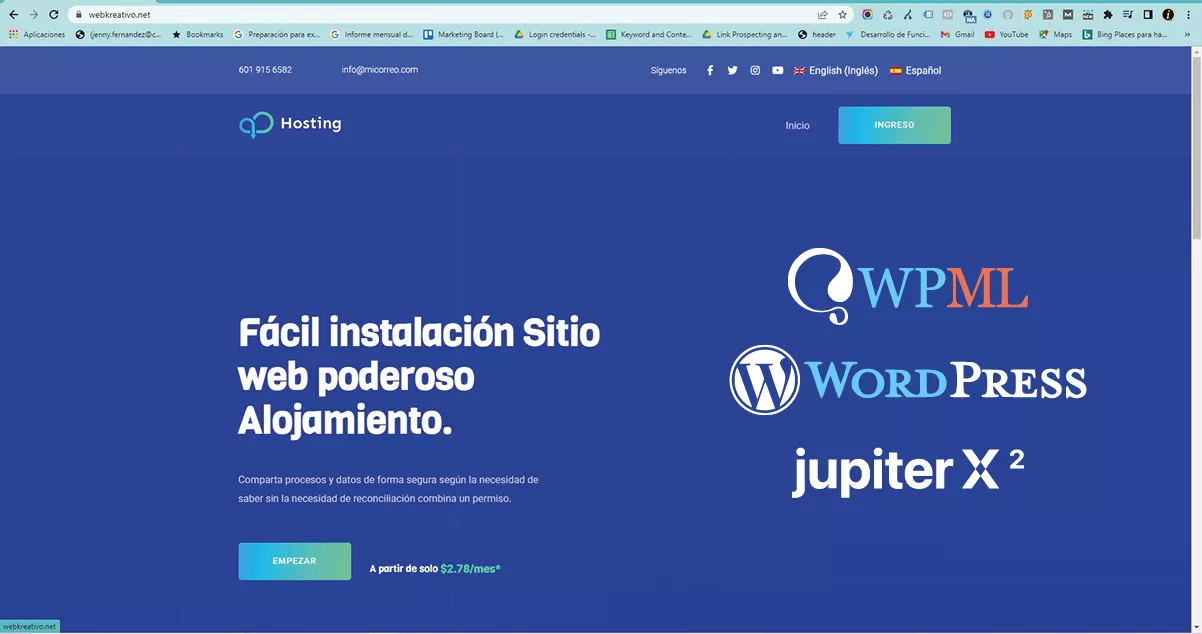The height and width of the screenshot is (634, 1202).
Task: View site info via the padlock icon
Action: (79, 15)
